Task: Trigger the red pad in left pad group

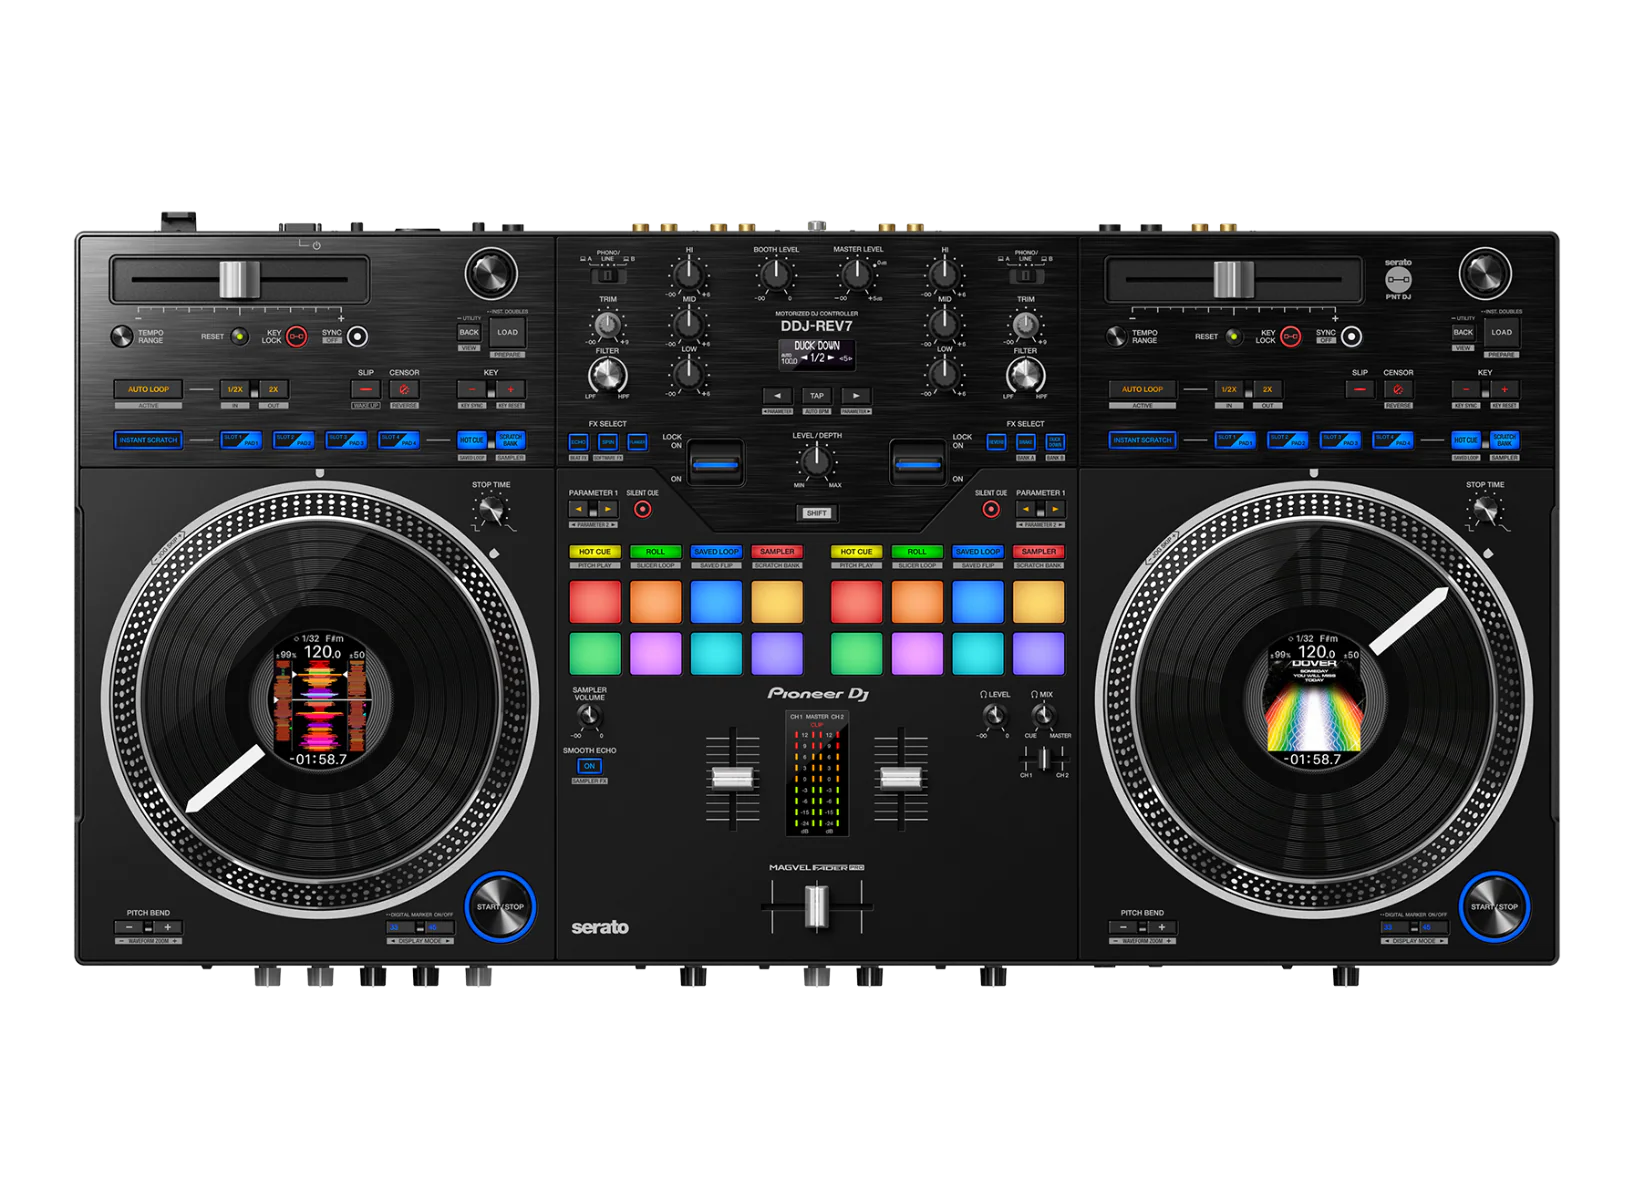Action: (x=595, y=602)
